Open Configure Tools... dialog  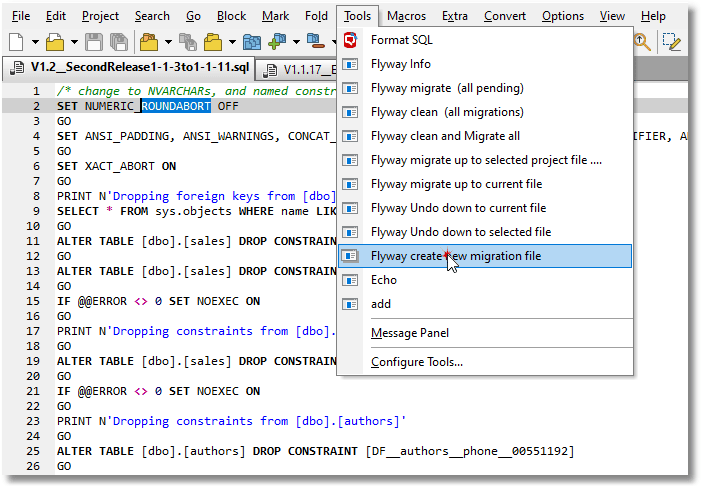click(485, 362)
